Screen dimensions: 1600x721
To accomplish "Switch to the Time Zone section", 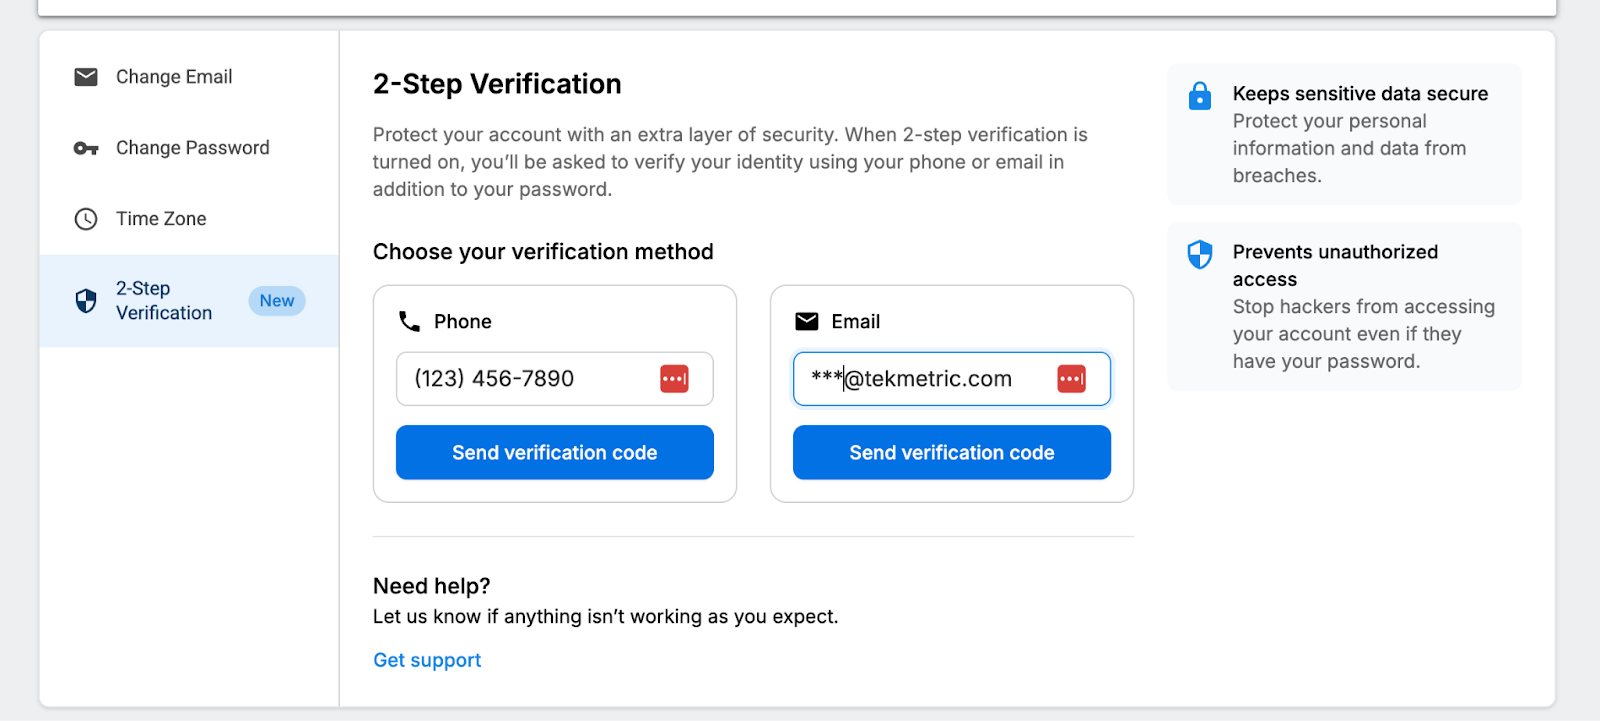I will point(161,219).
